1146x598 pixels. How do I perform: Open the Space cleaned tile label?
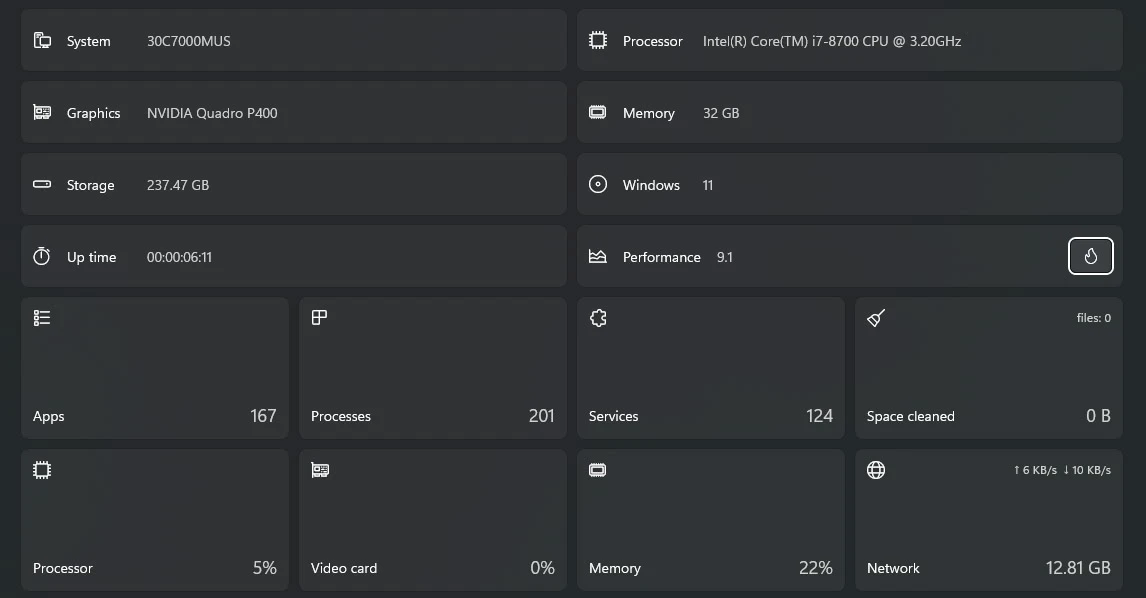(911, 416)
